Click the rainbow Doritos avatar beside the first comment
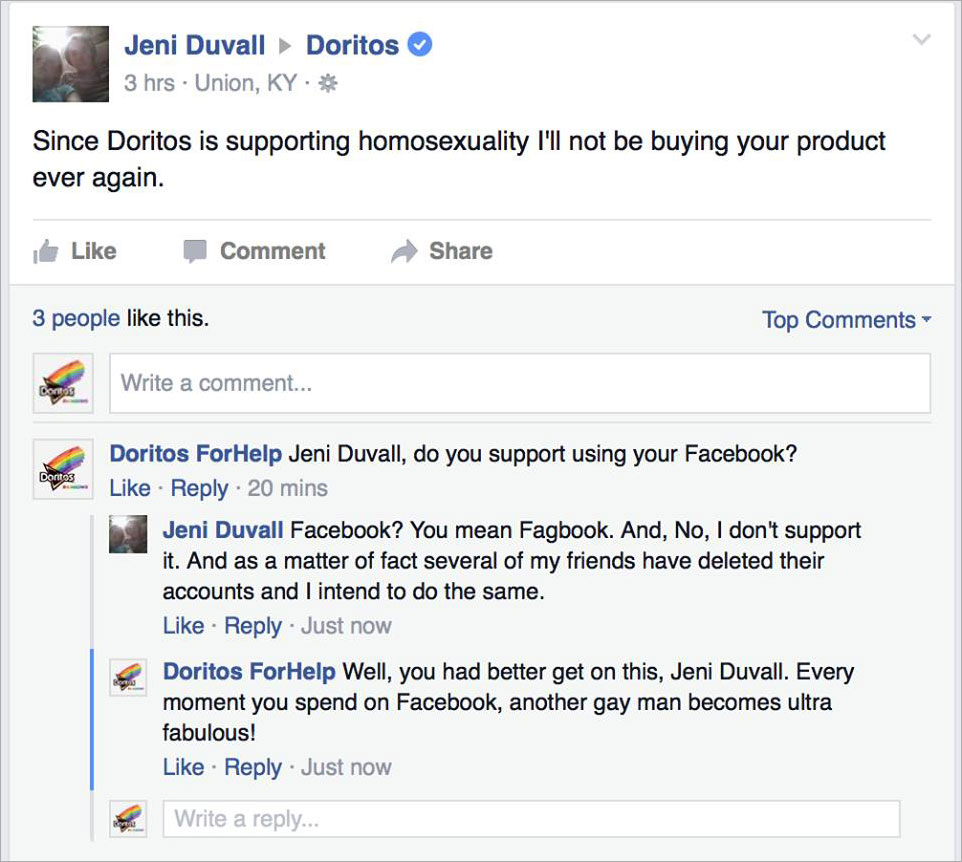Viewport: 962px width, 862px height. click(x=63, y=468)
